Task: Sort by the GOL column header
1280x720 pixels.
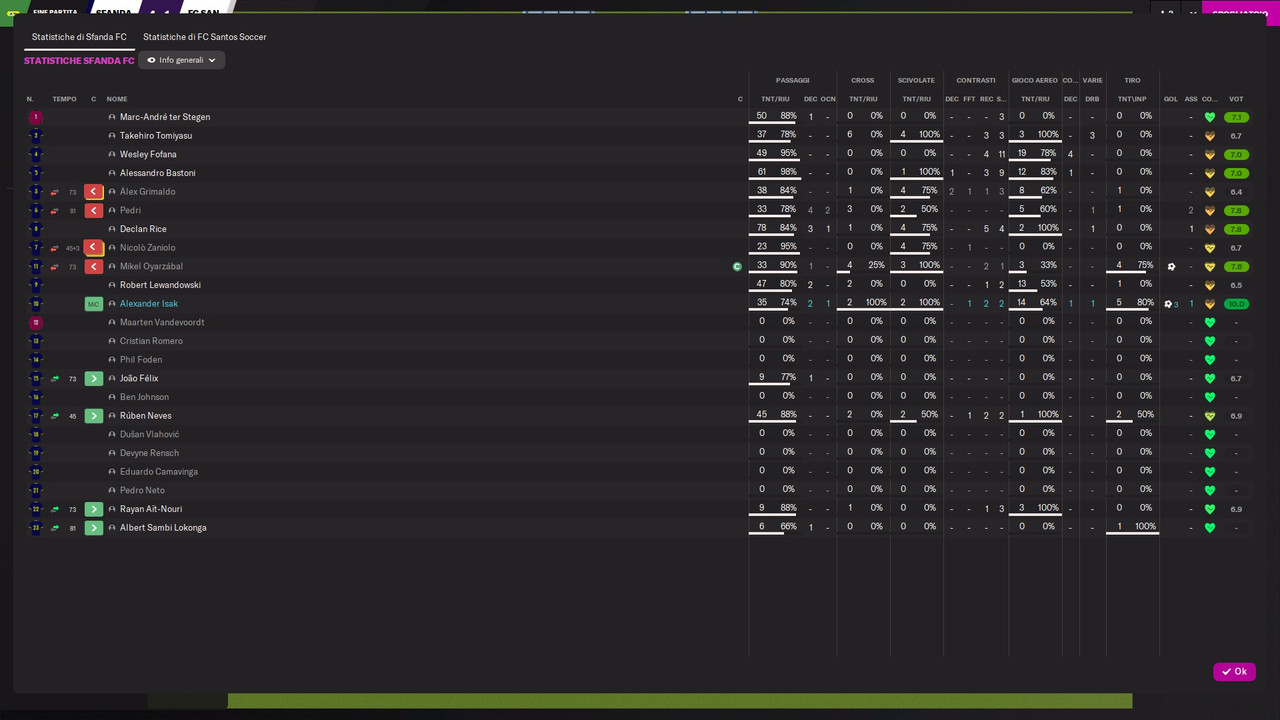Action: pos(1171,99)
